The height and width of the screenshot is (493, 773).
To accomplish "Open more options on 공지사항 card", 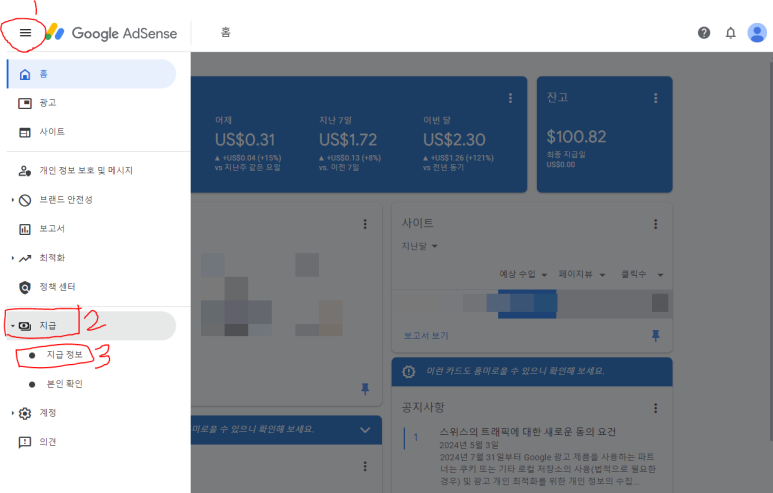I will tap(656, 408).
